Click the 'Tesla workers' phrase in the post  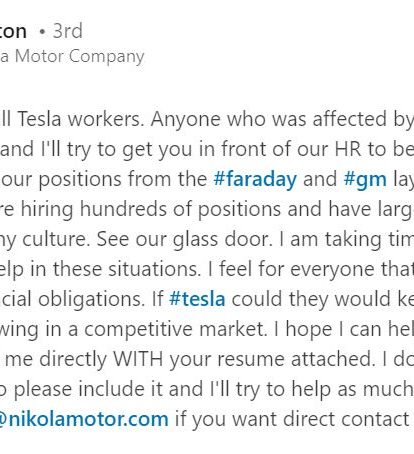81,119
